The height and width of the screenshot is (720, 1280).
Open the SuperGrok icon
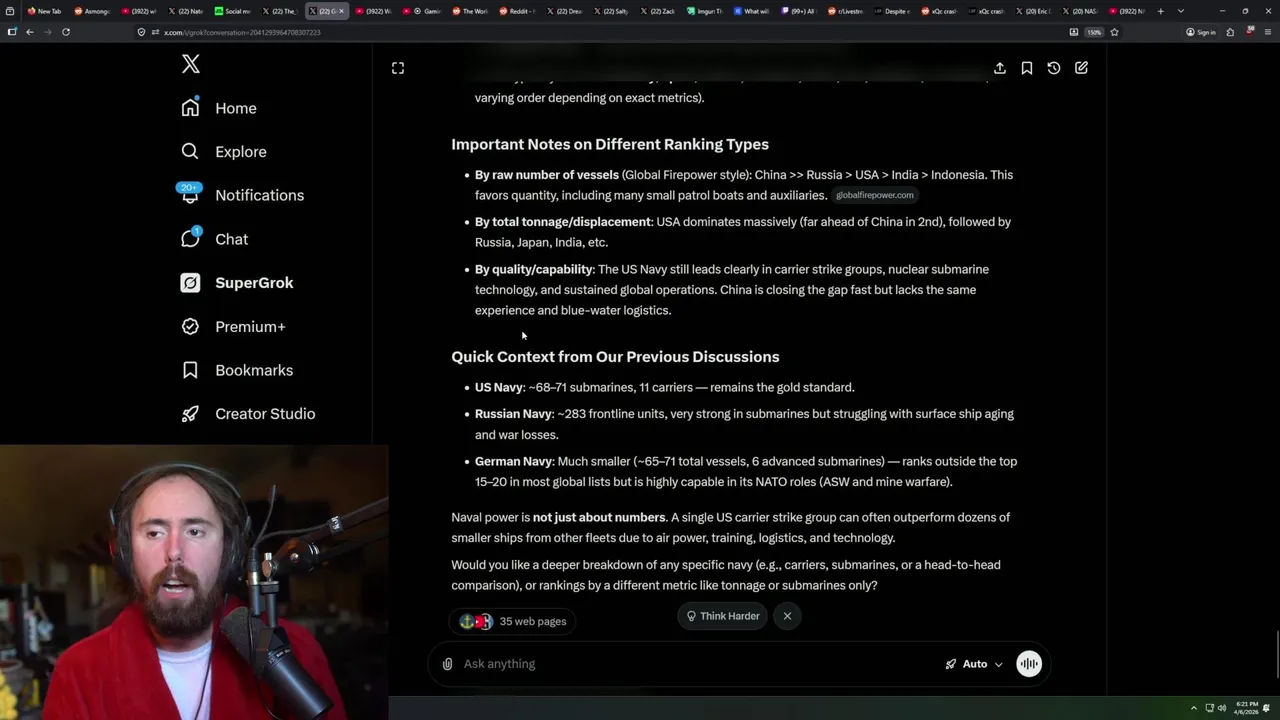(190, 283)
